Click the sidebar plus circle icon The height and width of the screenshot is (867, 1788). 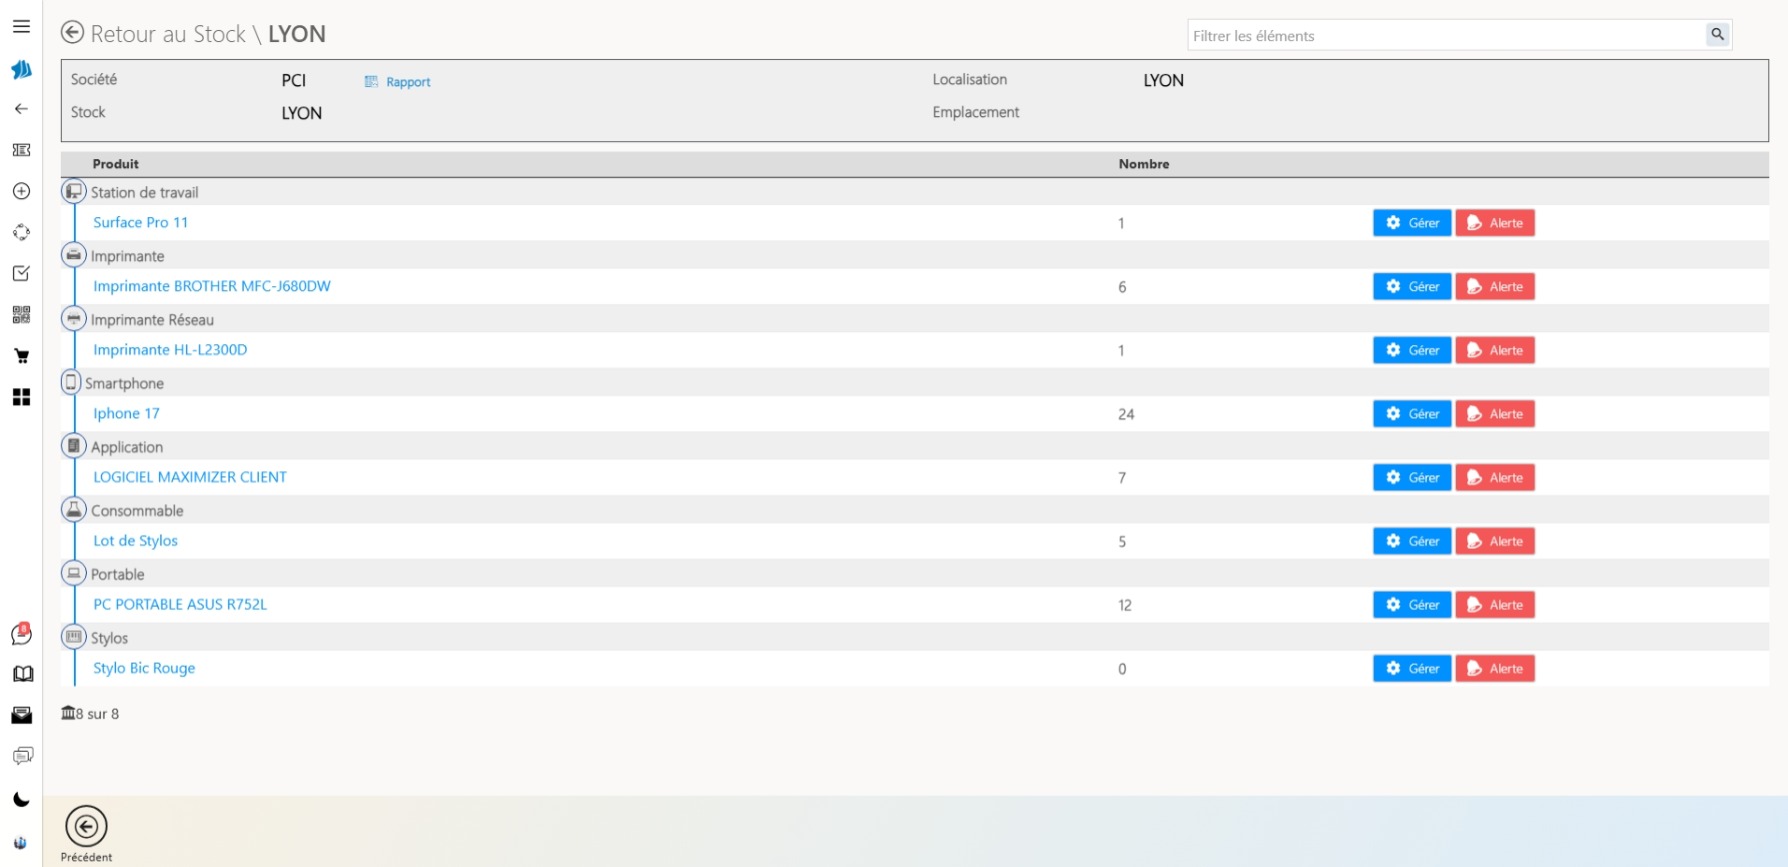click(21, 191)
